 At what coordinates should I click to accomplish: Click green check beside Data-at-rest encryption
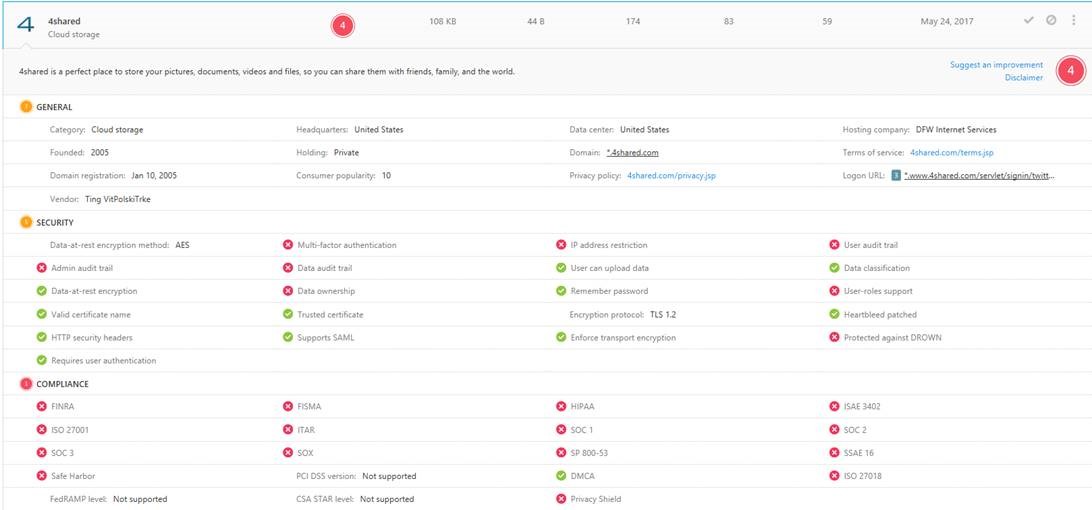pyautogui.click(x=41, y=291)
